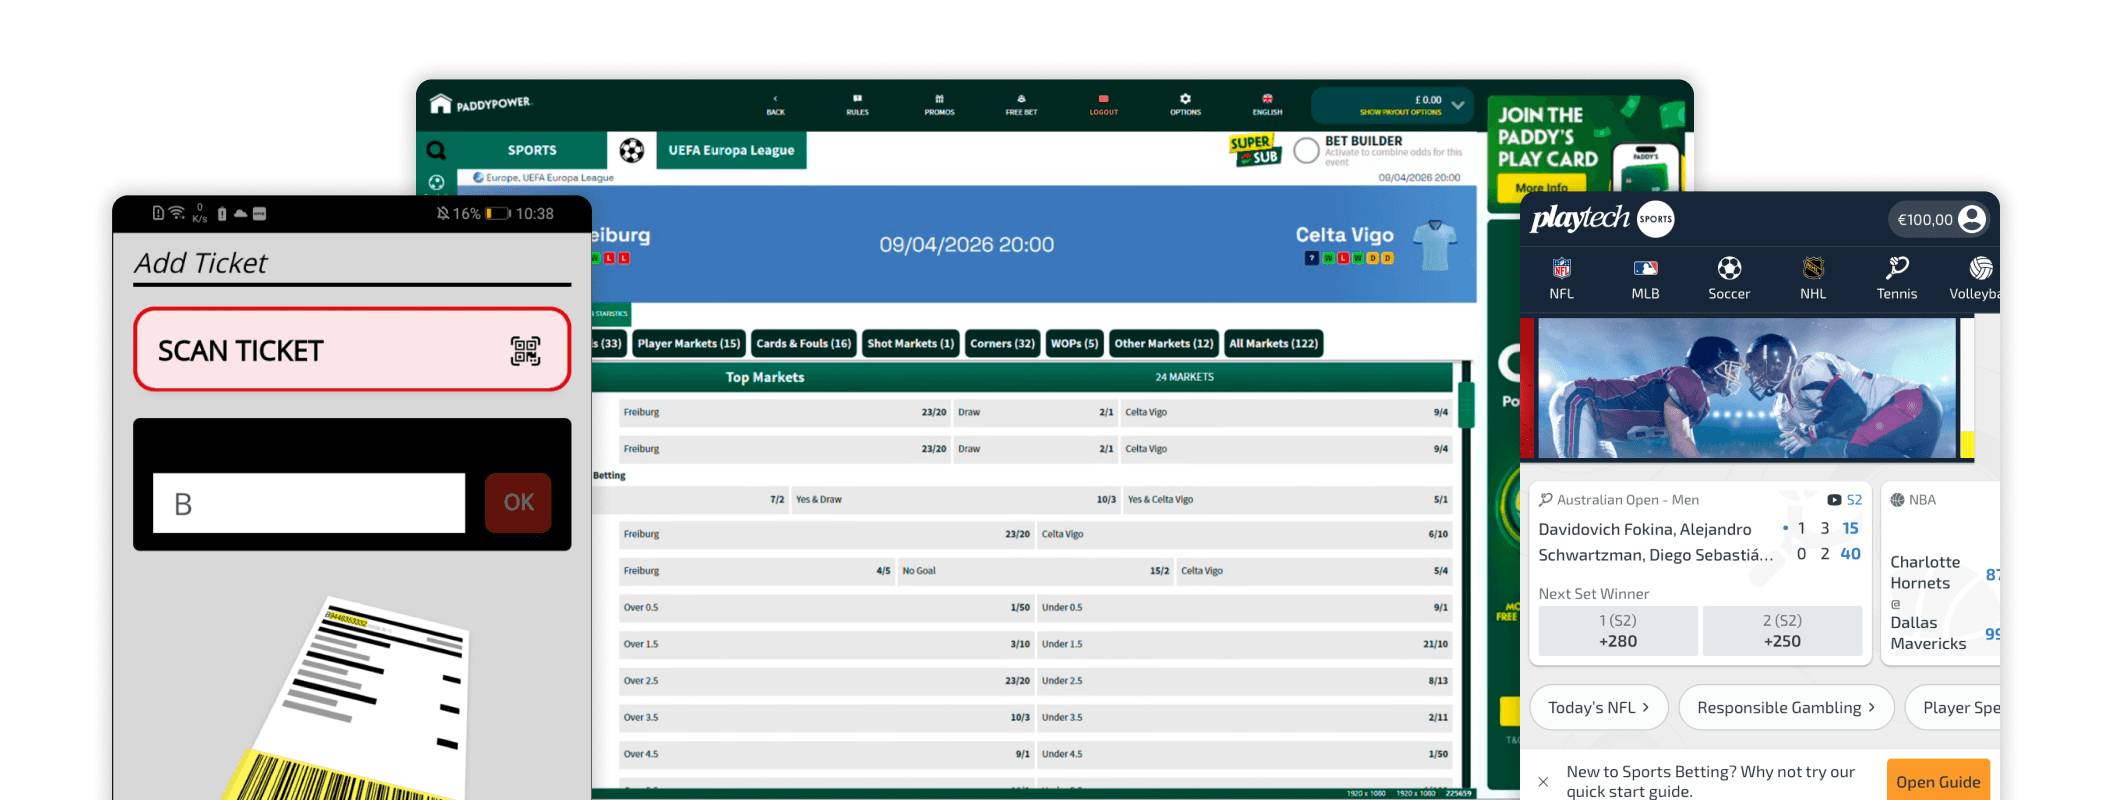
Task: Open the WOPs (5) tab
Action: click(x=1074, y=344)
